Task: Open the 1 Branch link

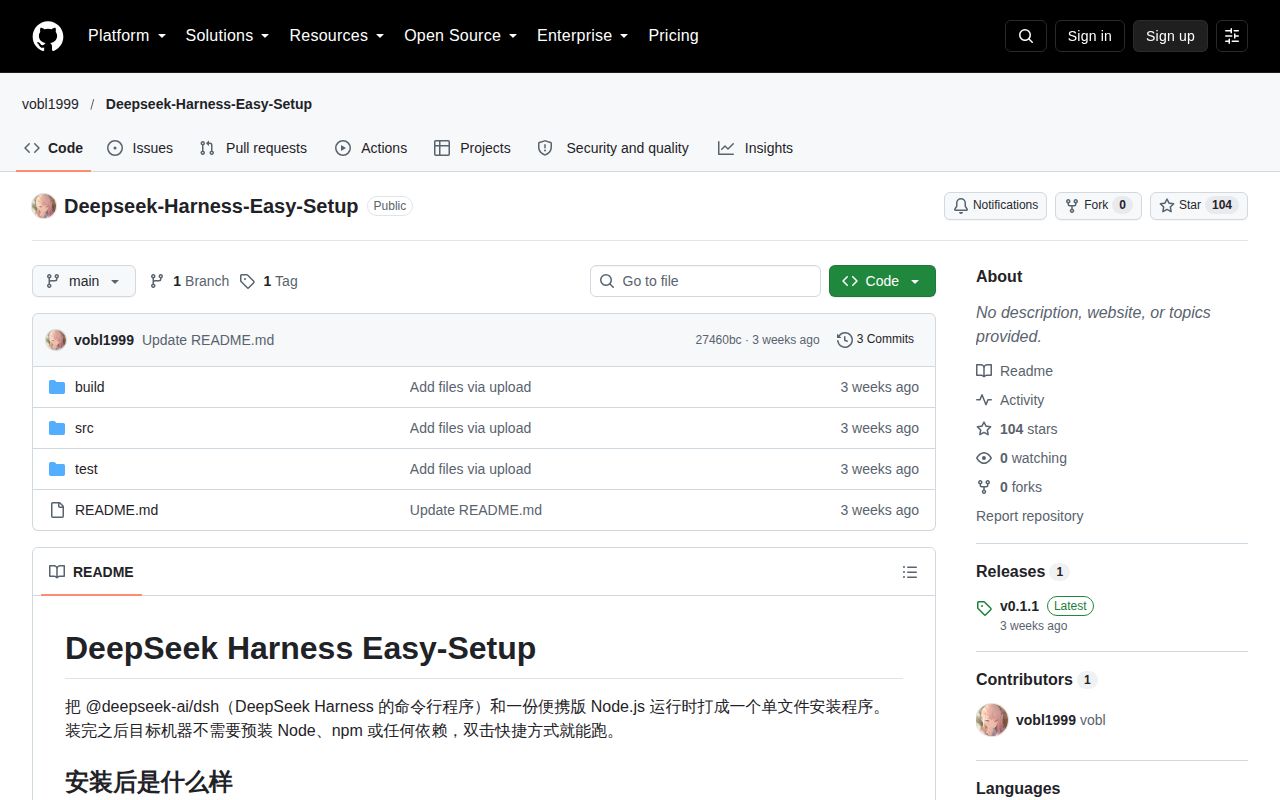Action: (189, 281)
